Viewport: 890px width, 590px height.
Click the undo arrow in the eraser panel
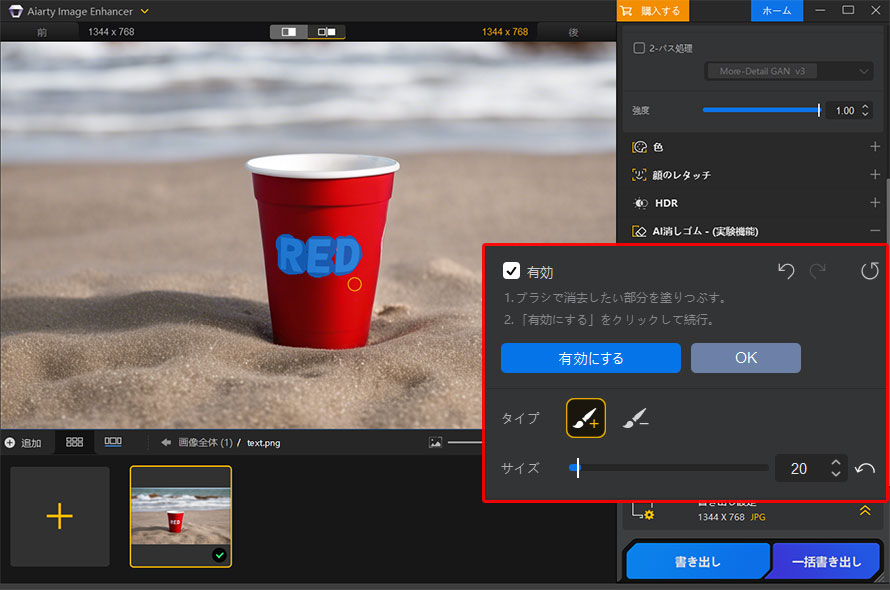(x=785, y=271)
